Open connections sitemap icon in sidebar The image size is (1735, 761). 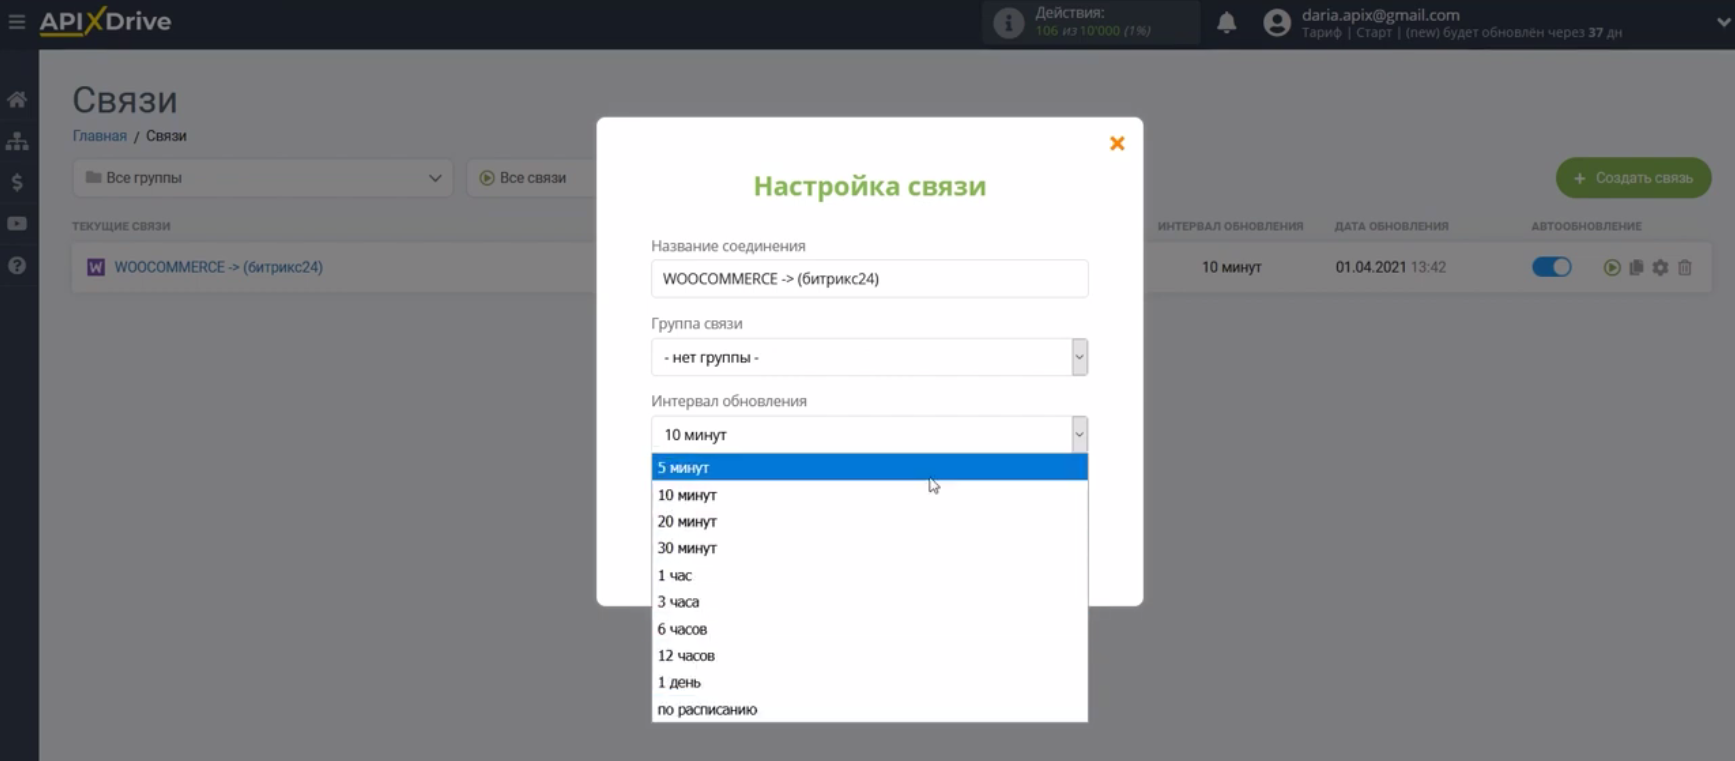tap(17, 141)
